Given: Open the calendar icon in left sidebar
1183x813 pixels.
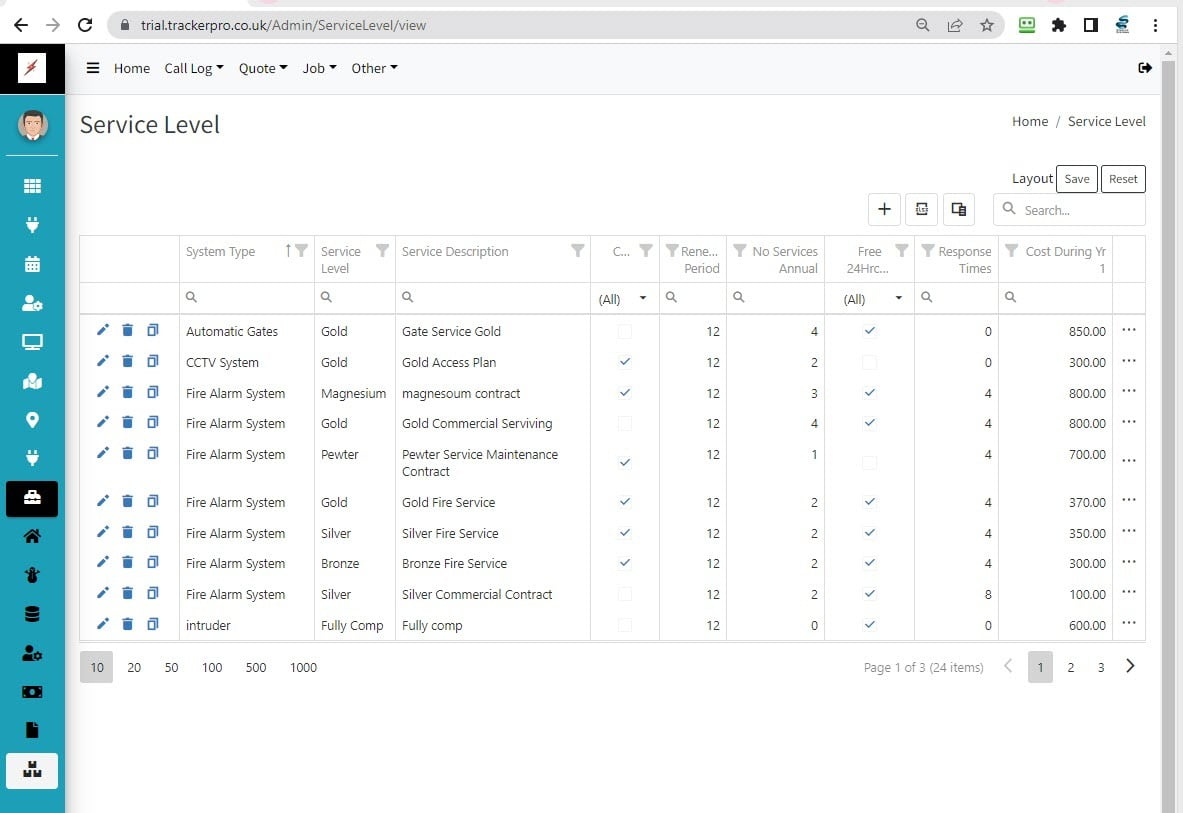Looking at the screenshot, I should click(x=32, y=264).
